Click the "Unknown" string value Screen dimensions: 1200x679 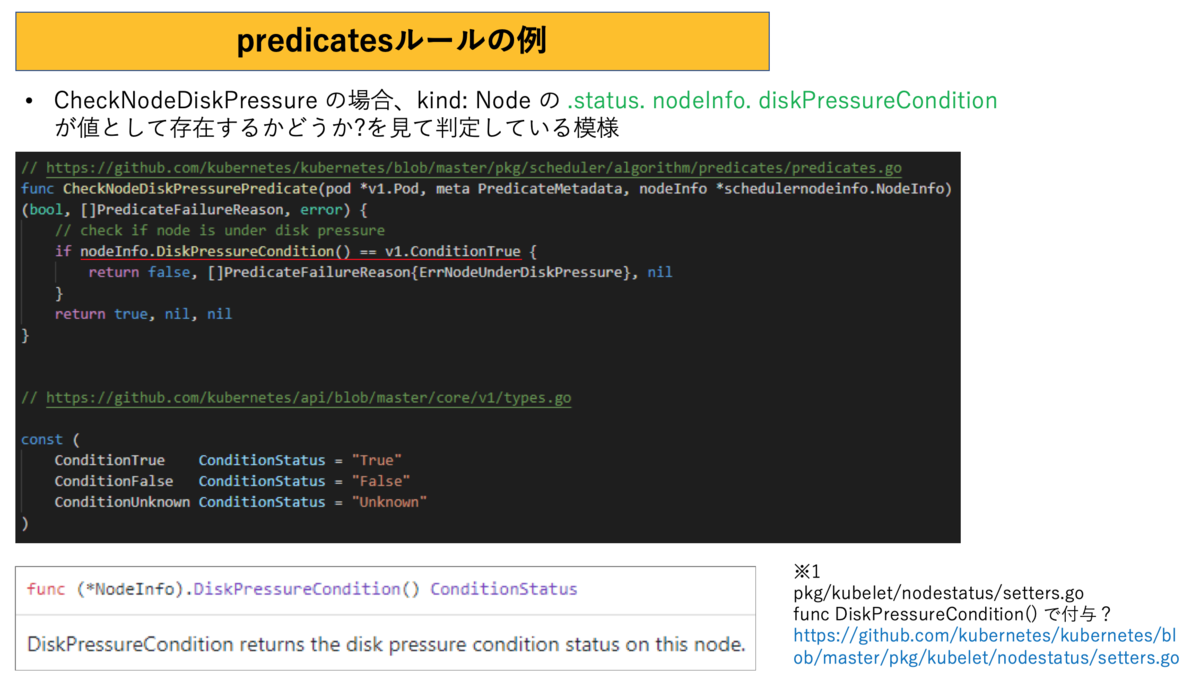point(389,502)
